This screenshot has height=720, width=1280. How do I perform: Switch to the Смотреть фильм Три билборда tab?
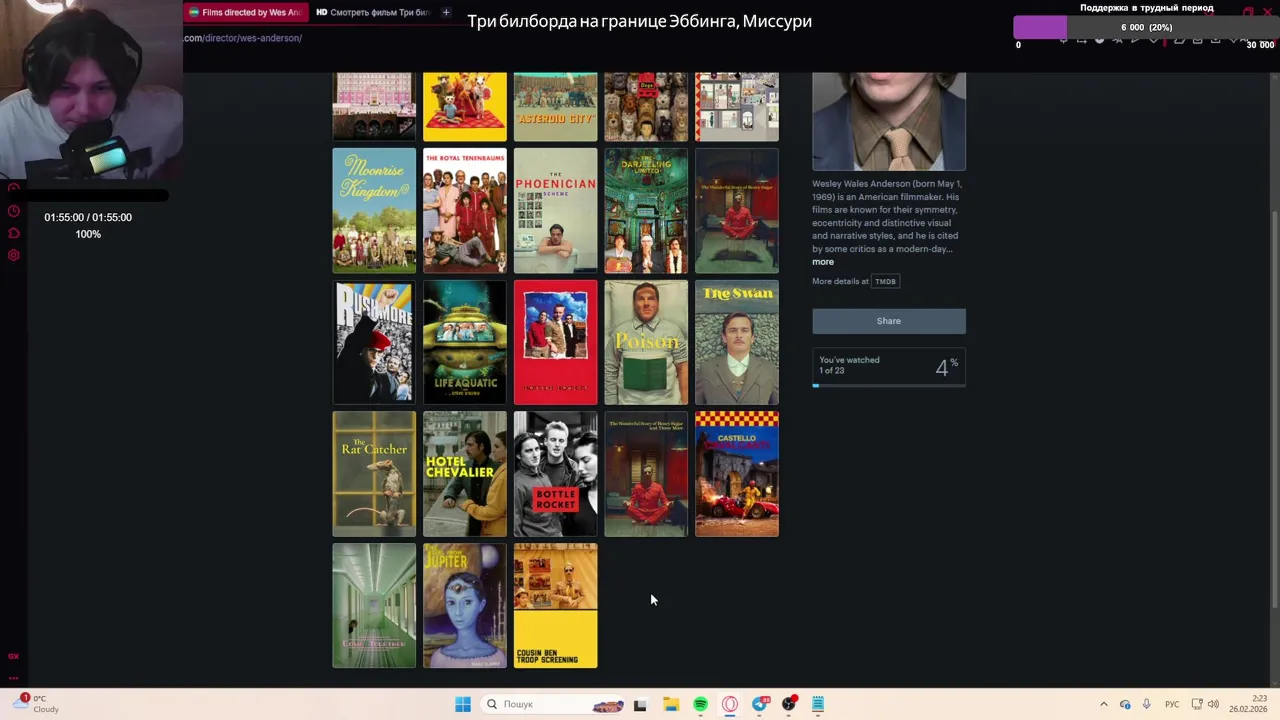[372, 12]
